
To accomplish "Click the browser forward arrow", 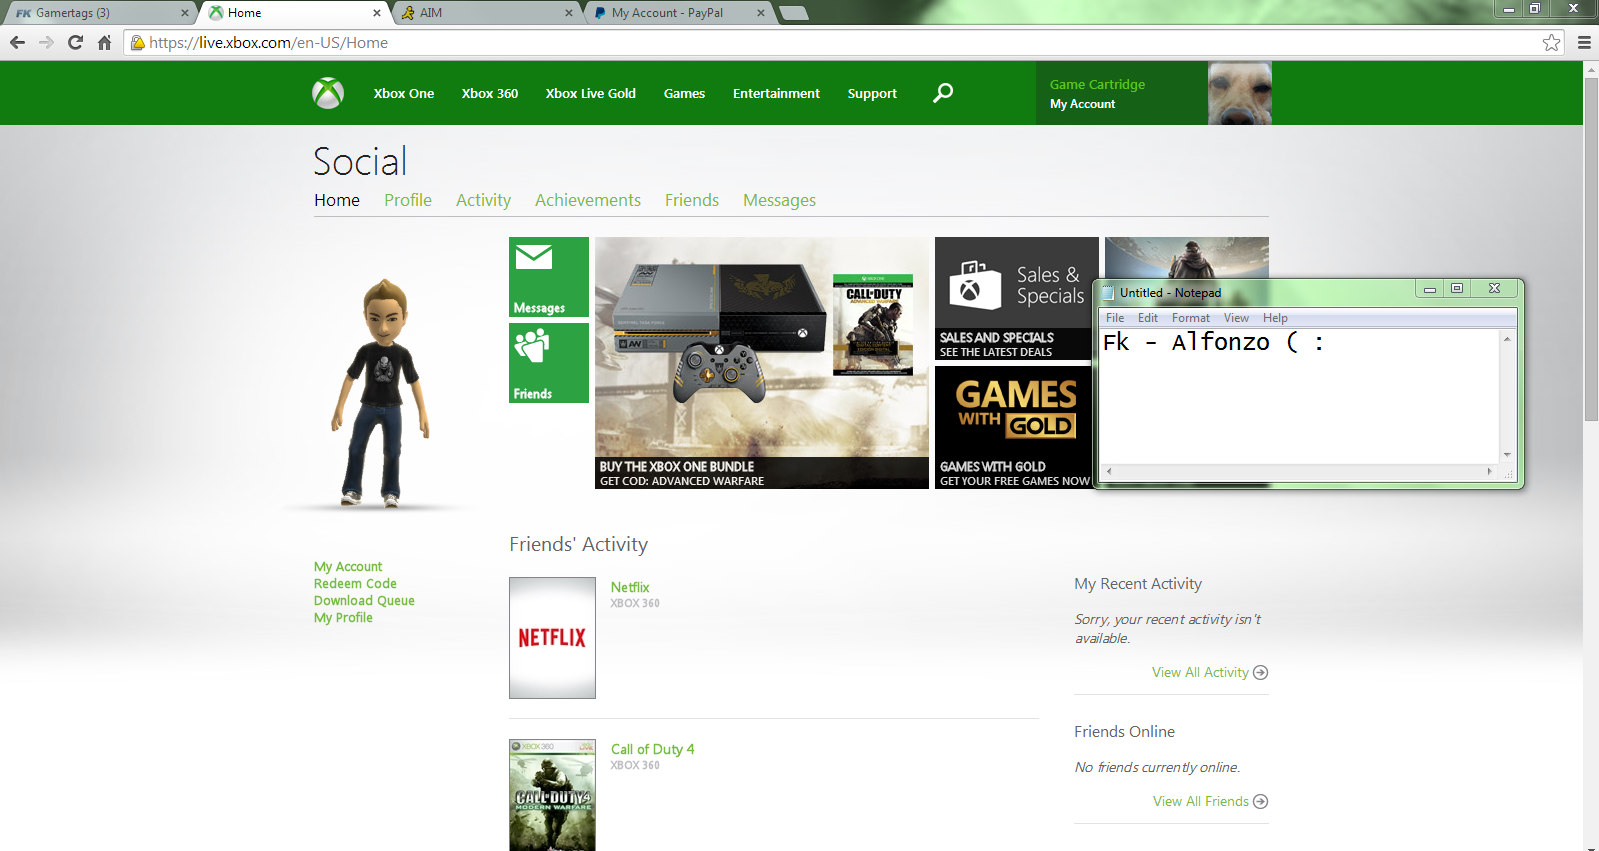I will point(46,42).
